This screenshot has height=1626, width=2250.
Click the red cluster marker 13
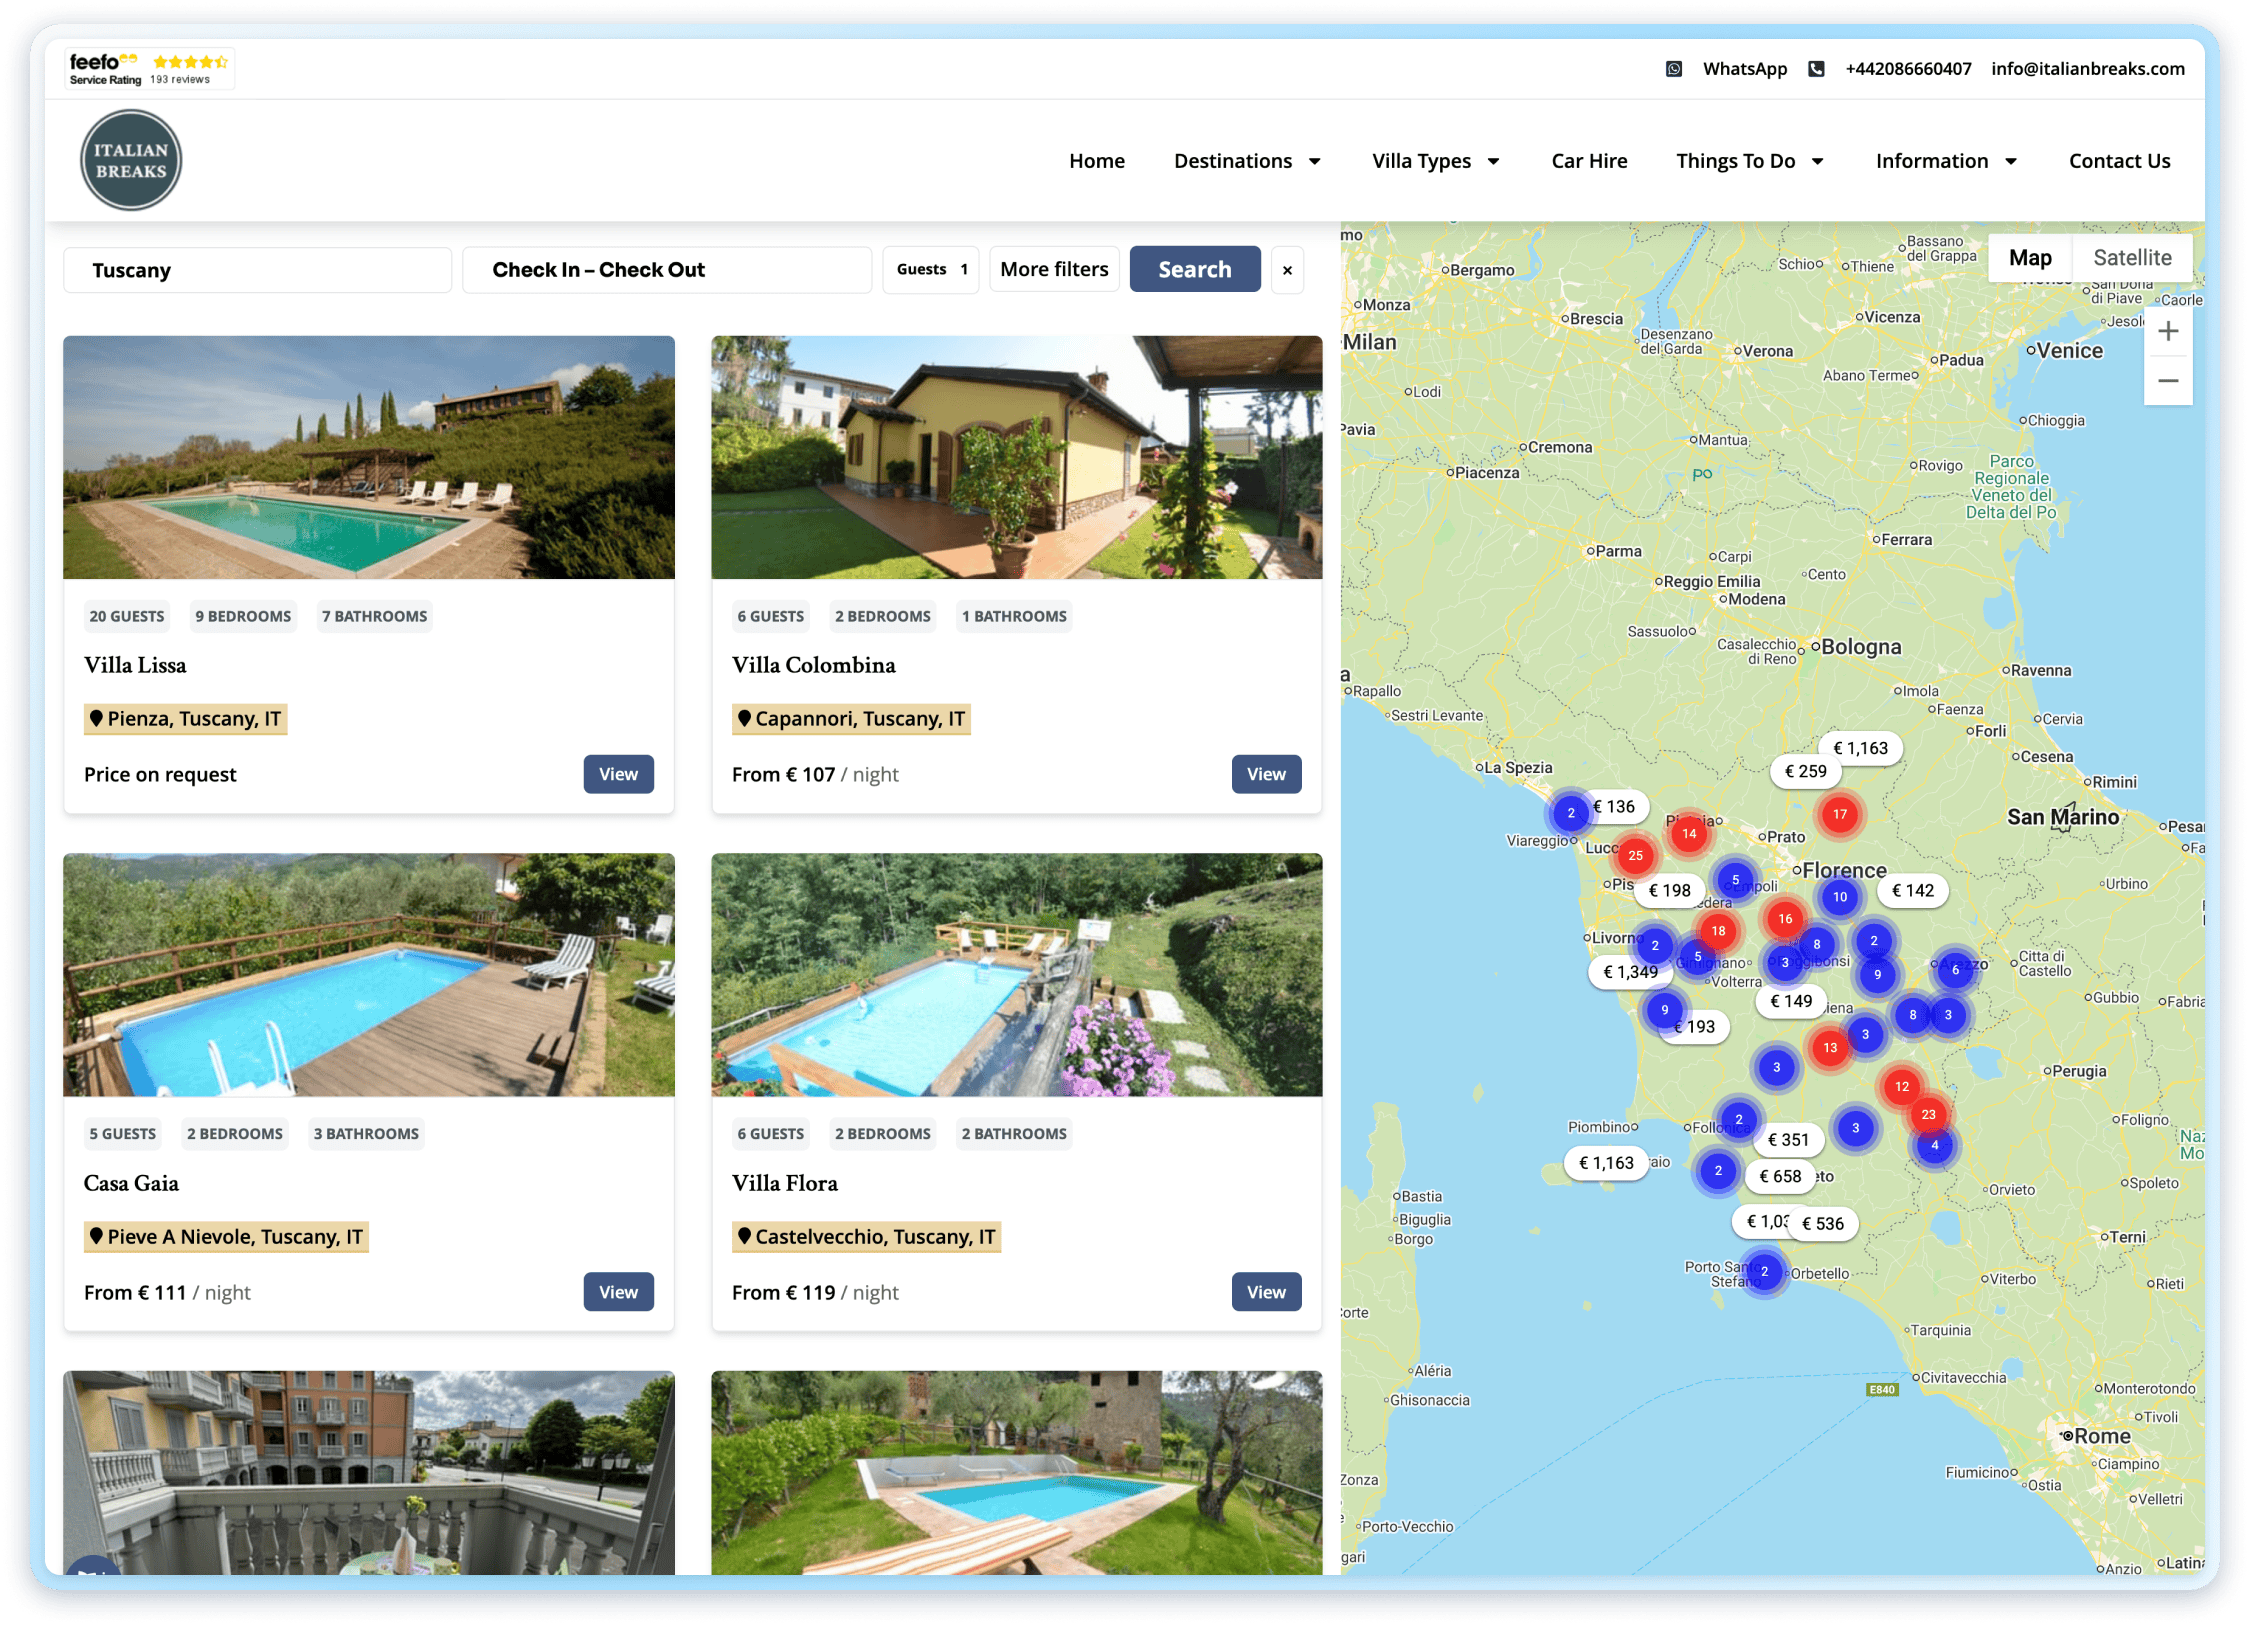tap(1830, 1048)
